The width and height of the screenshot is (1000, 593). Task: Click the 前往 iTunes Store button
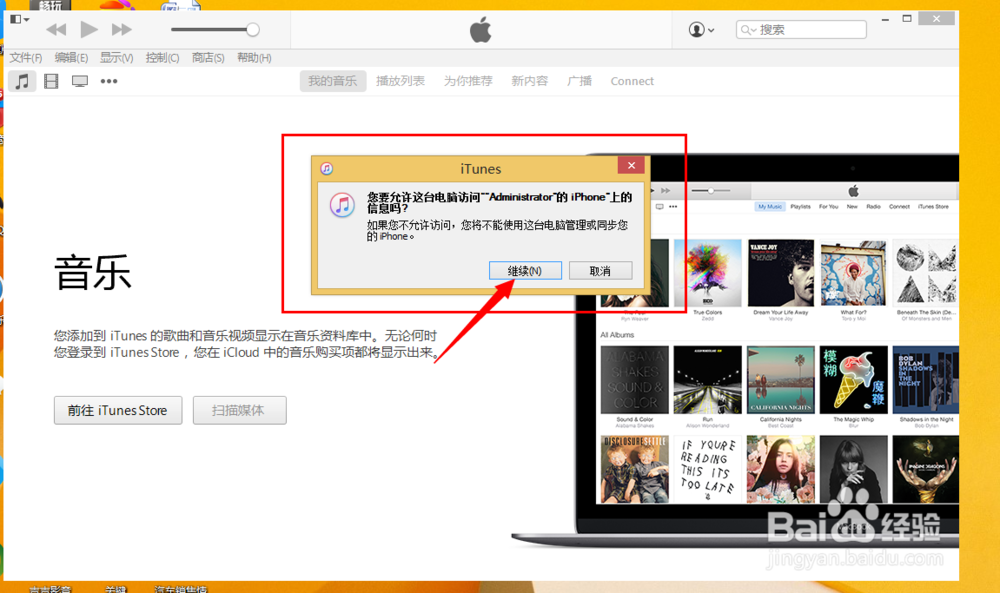pyautogui.click(x=118, y=410)
